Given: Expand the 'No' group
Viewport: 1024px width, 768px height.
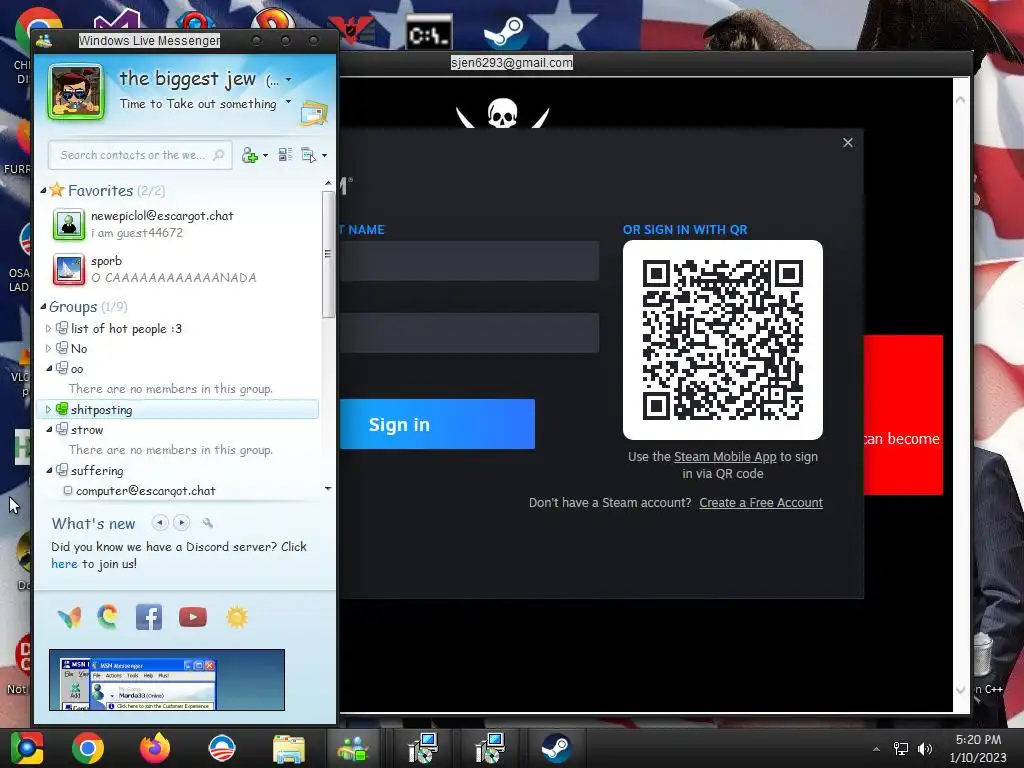Looking at the screenshot, I should click(48, 348).
